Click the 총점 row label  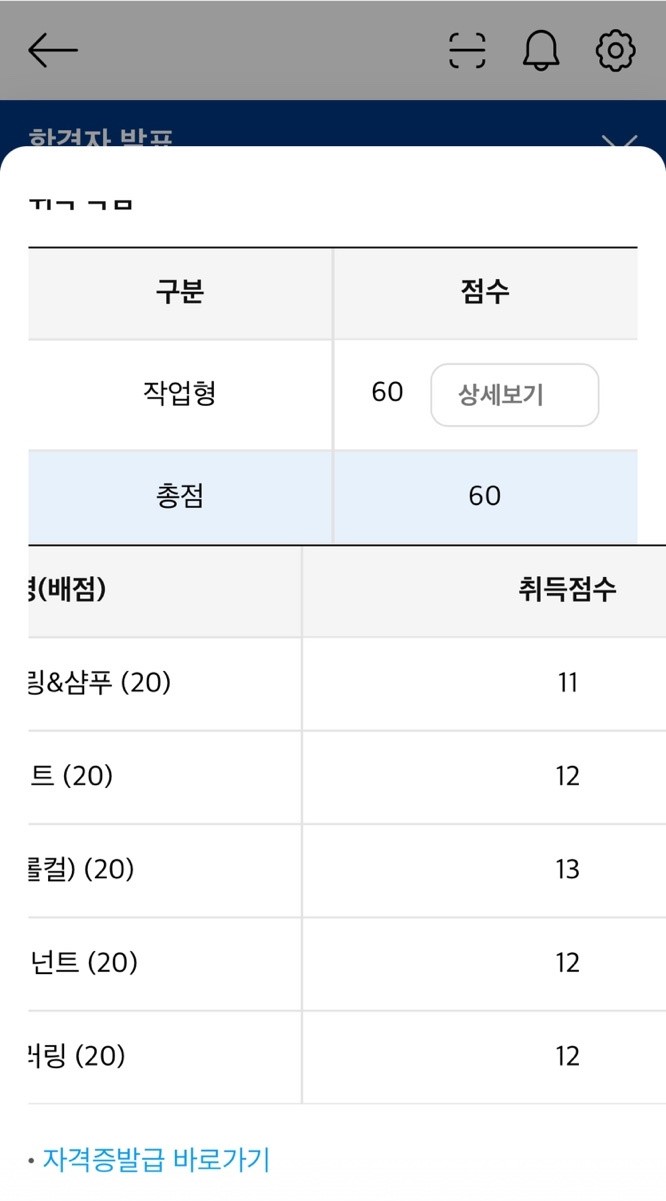[x=180, y=496]
